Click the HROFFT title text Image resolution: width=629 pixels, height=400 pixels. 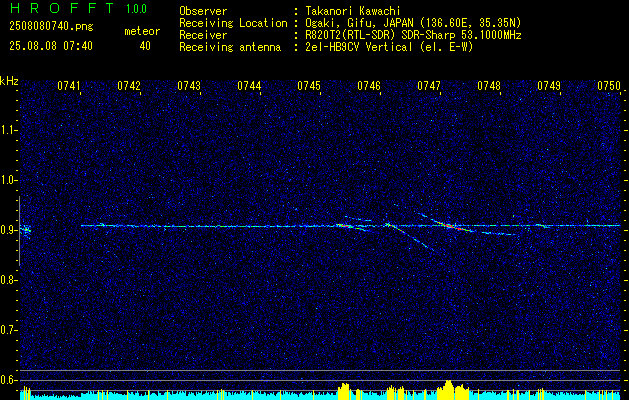coord(63,8)
